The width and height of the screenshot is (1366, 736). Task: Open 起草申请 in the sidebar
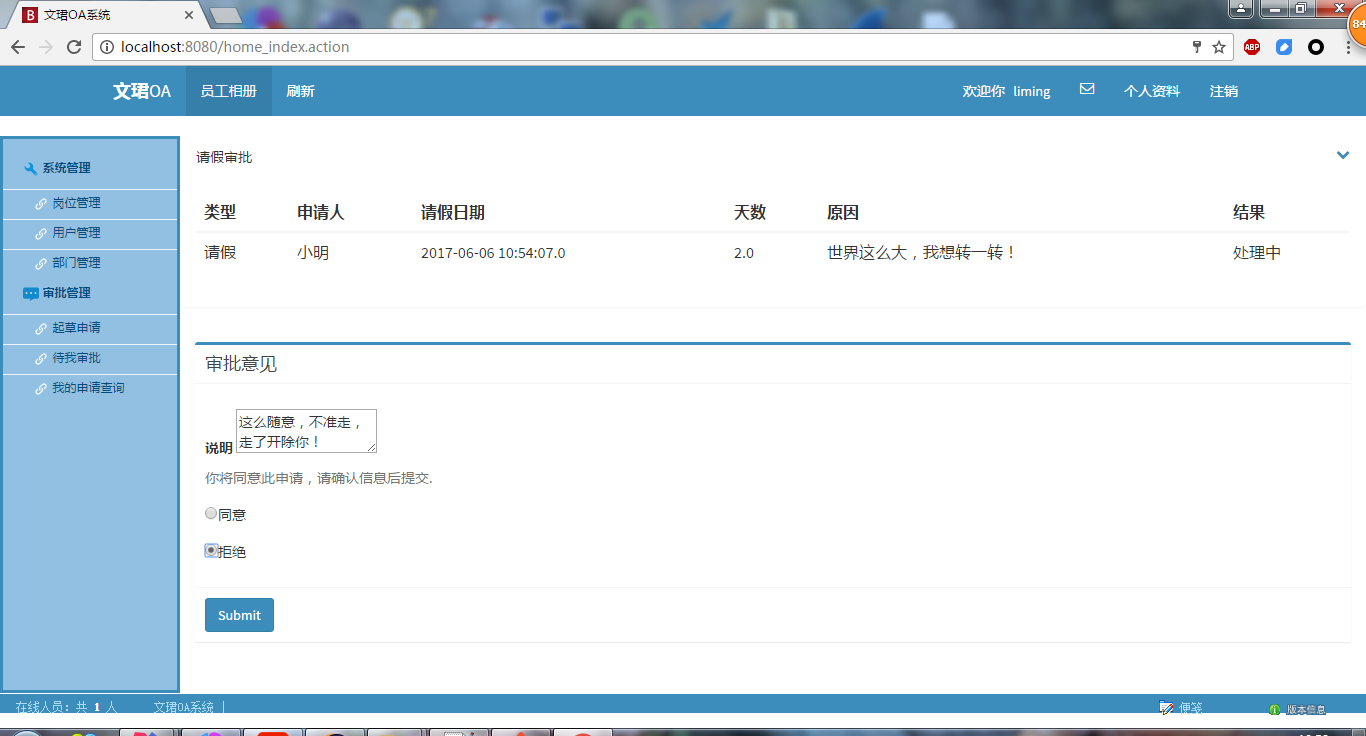pyautogui.click(x=76, y=328)
